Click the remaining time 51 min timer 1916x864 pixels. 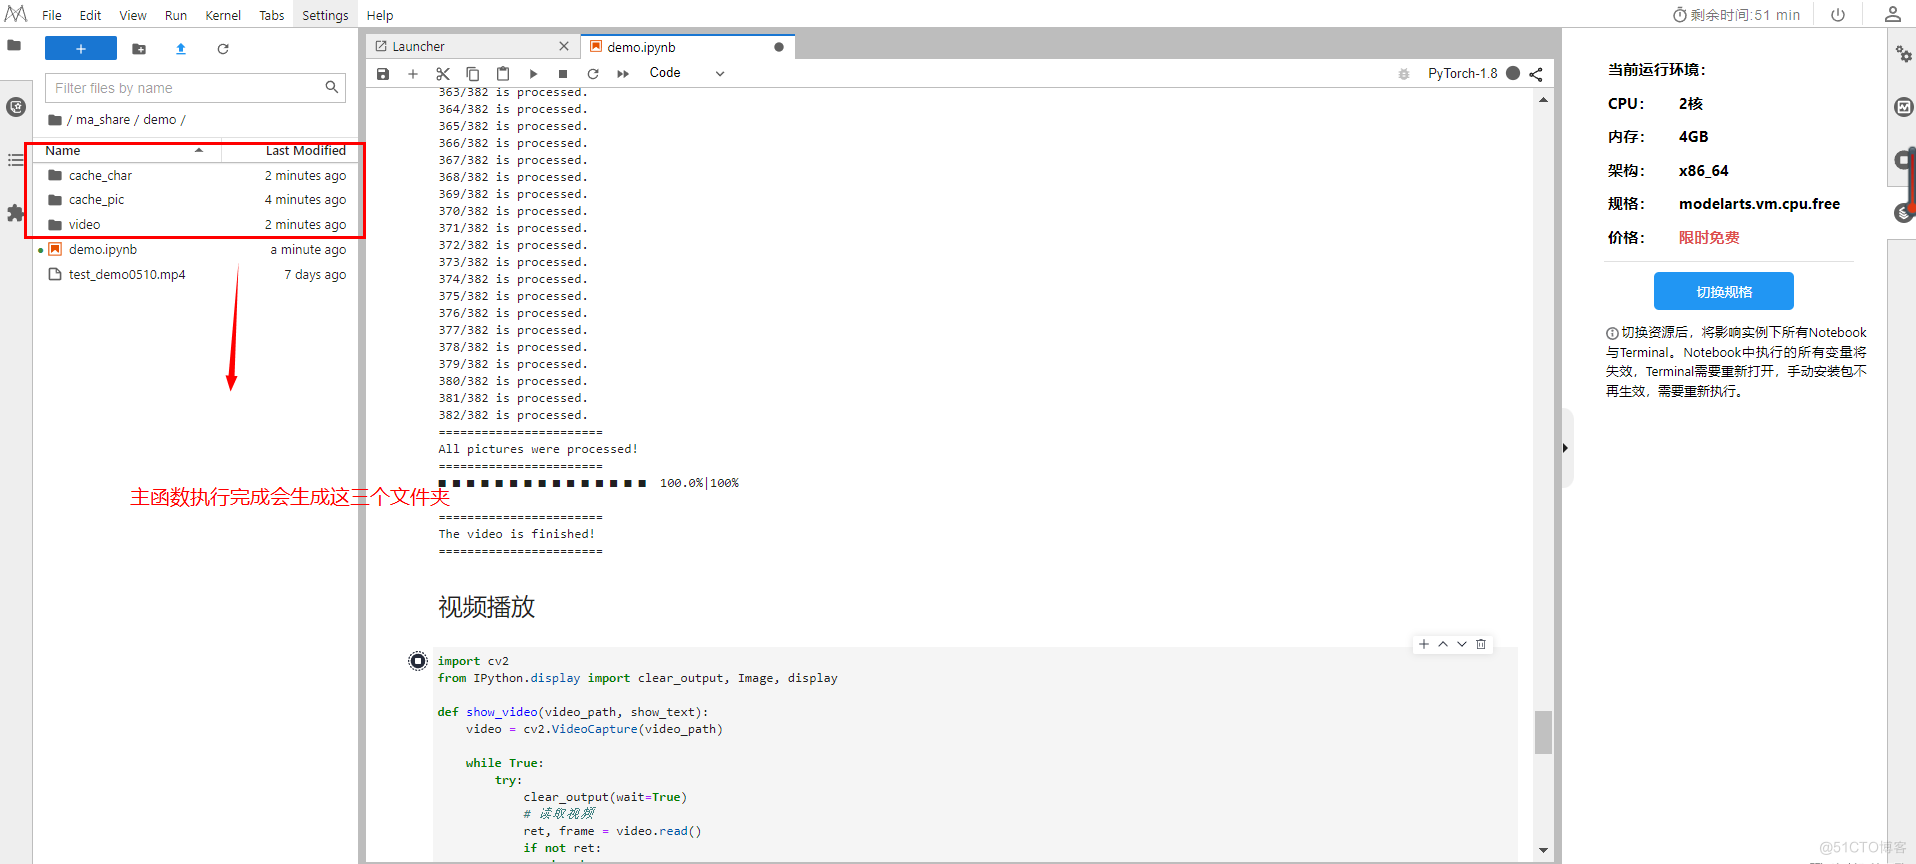click(x=1736, y=15)
